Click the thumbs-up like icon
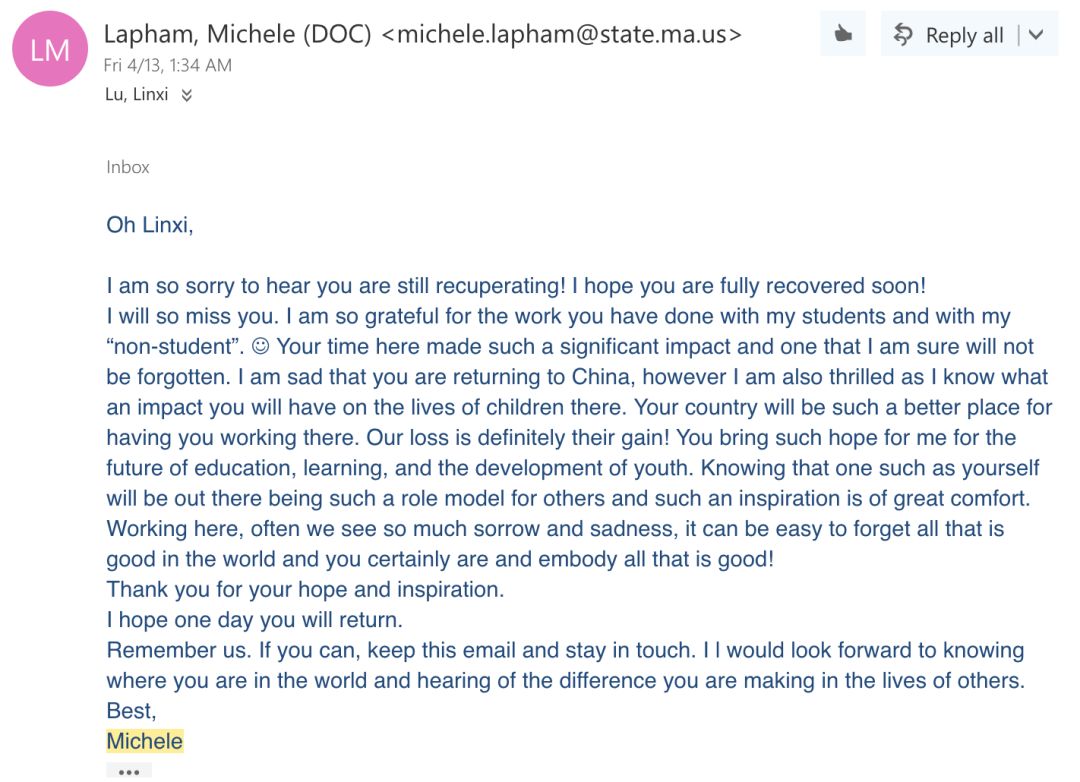 [843, 34]
